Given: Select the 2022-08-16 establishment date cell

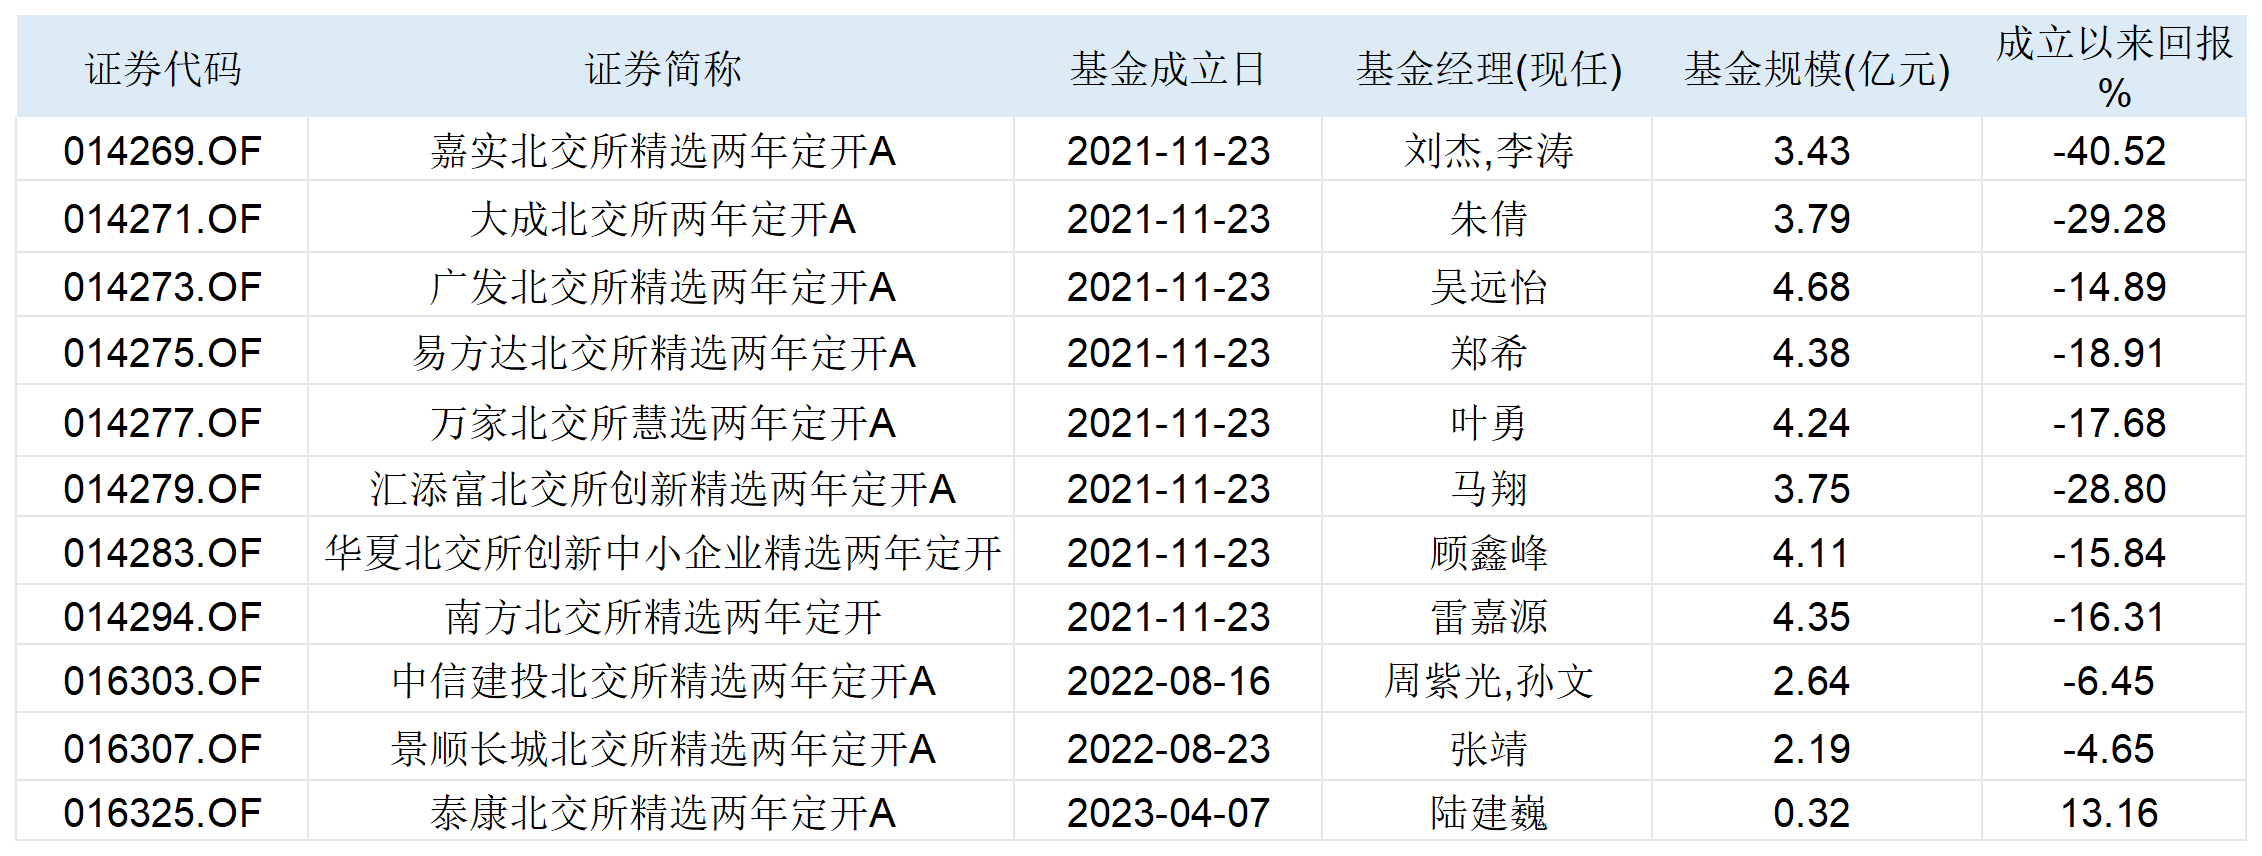Looking at the screenshot, I should 1168,681.
